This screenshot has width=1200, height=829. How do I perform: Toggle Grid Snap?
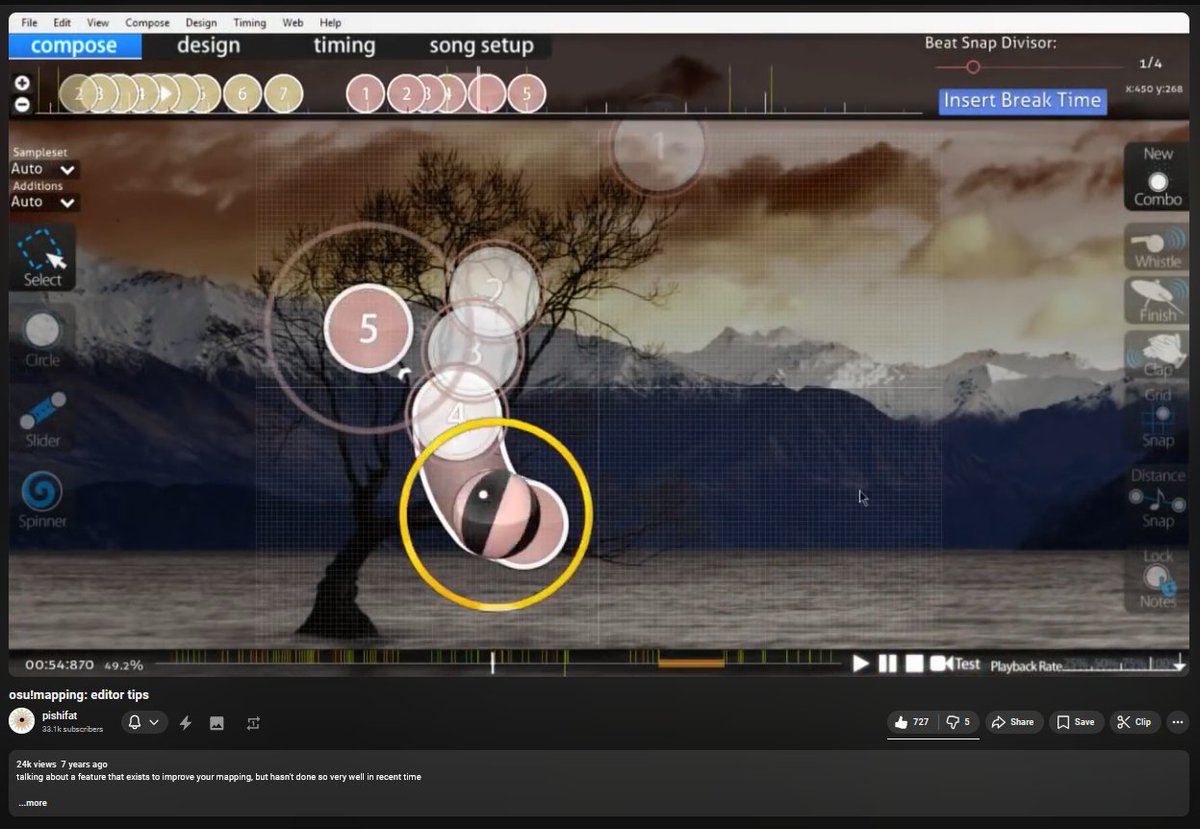coord(1157,417)
